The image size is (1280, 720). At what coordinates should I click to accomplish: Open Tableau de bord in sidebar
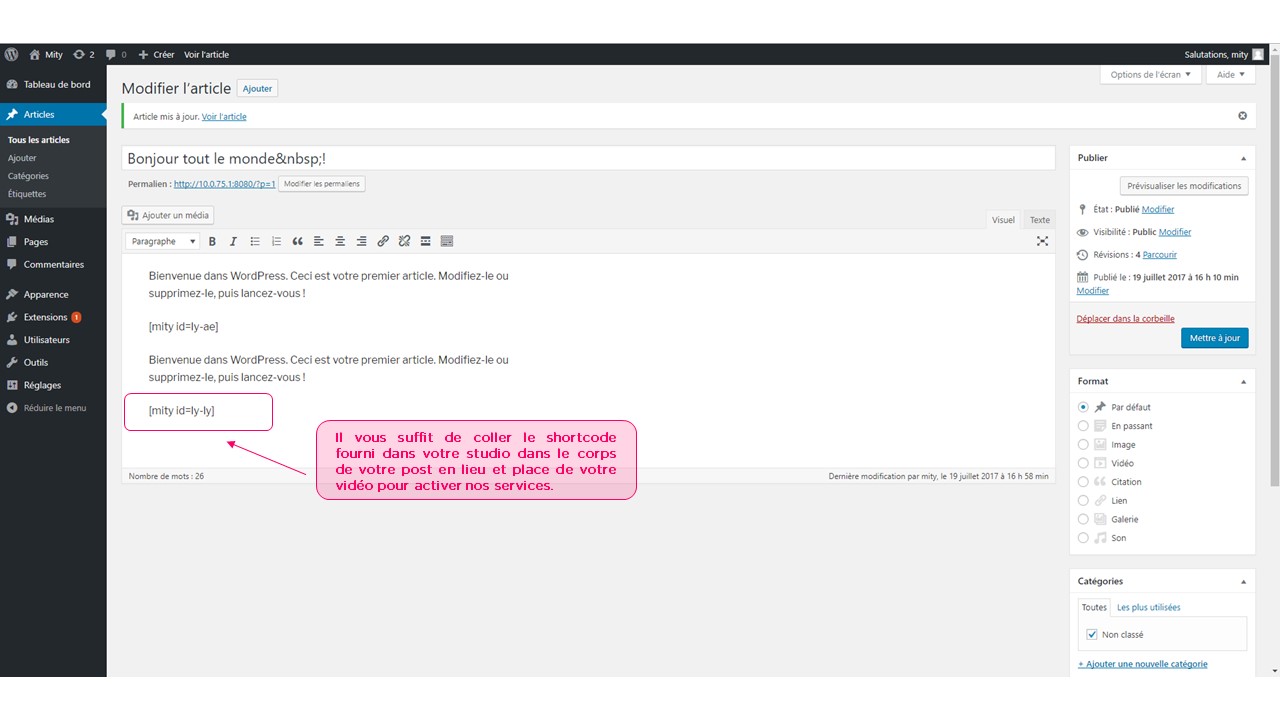(53, 85)
